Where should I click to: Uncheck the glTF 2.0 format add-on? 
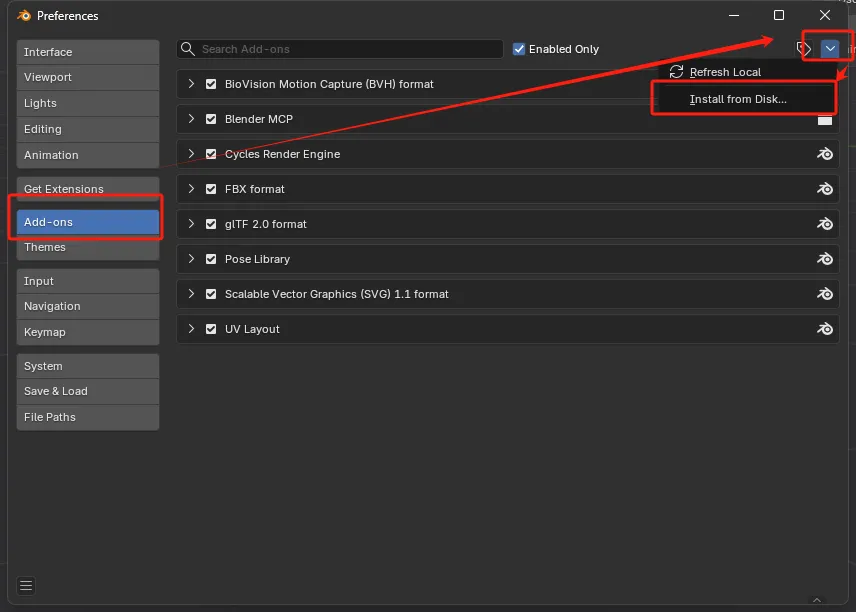(211, 224)
